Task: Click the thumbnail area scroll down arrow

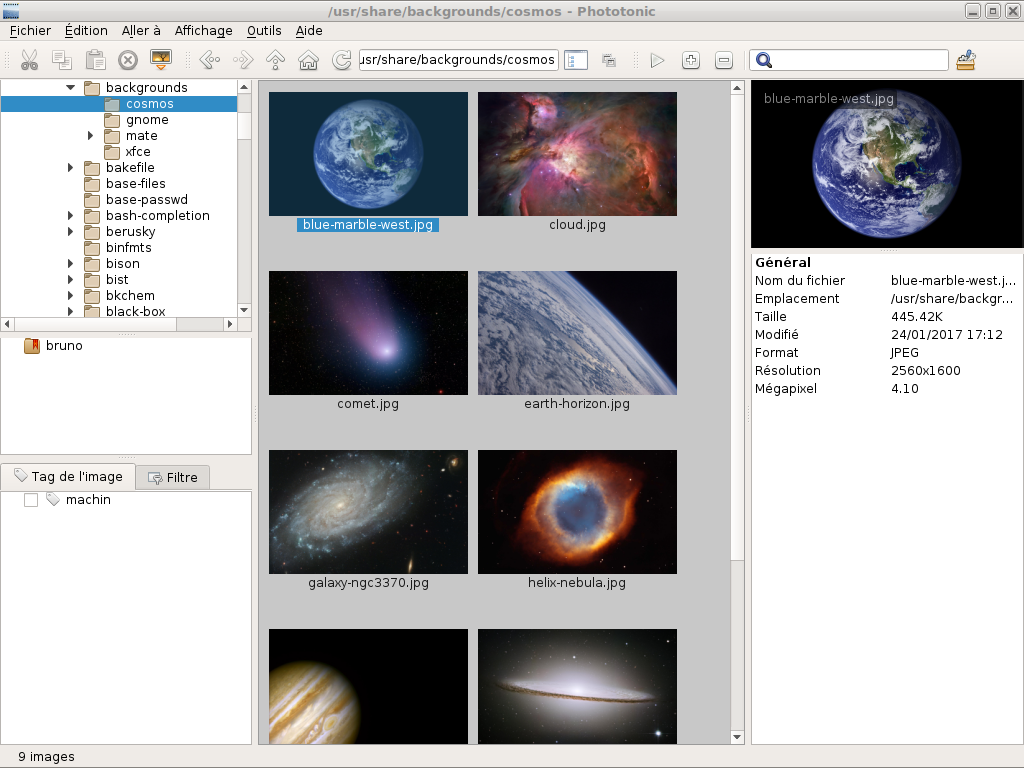Action: (738, 738)
